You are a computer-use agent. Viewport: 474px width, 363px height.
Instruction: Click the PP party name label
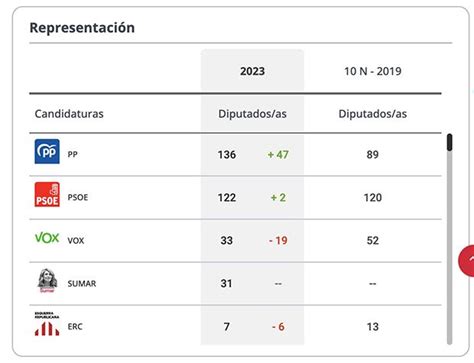click(72, 154)
